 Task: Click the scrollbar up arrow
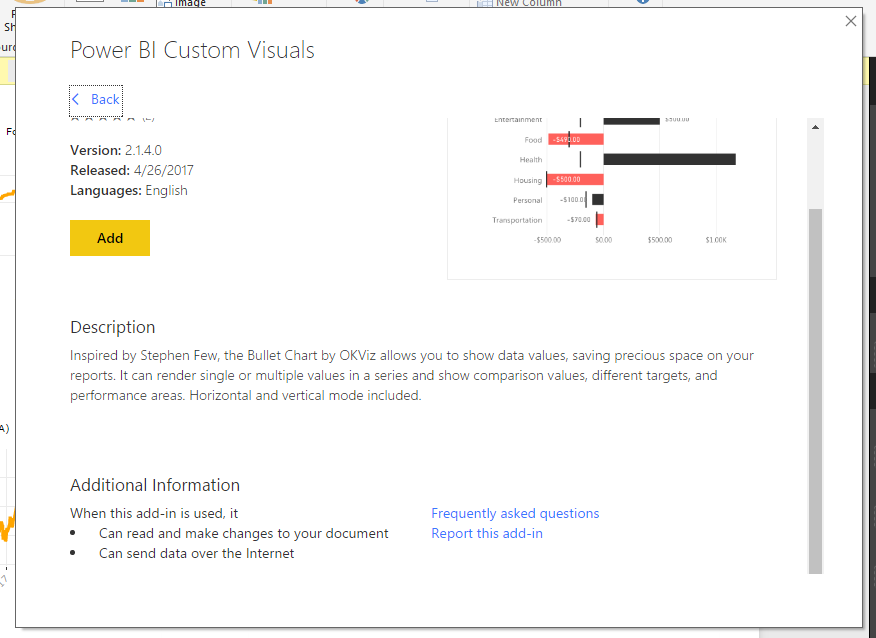[x=815, y=127]
